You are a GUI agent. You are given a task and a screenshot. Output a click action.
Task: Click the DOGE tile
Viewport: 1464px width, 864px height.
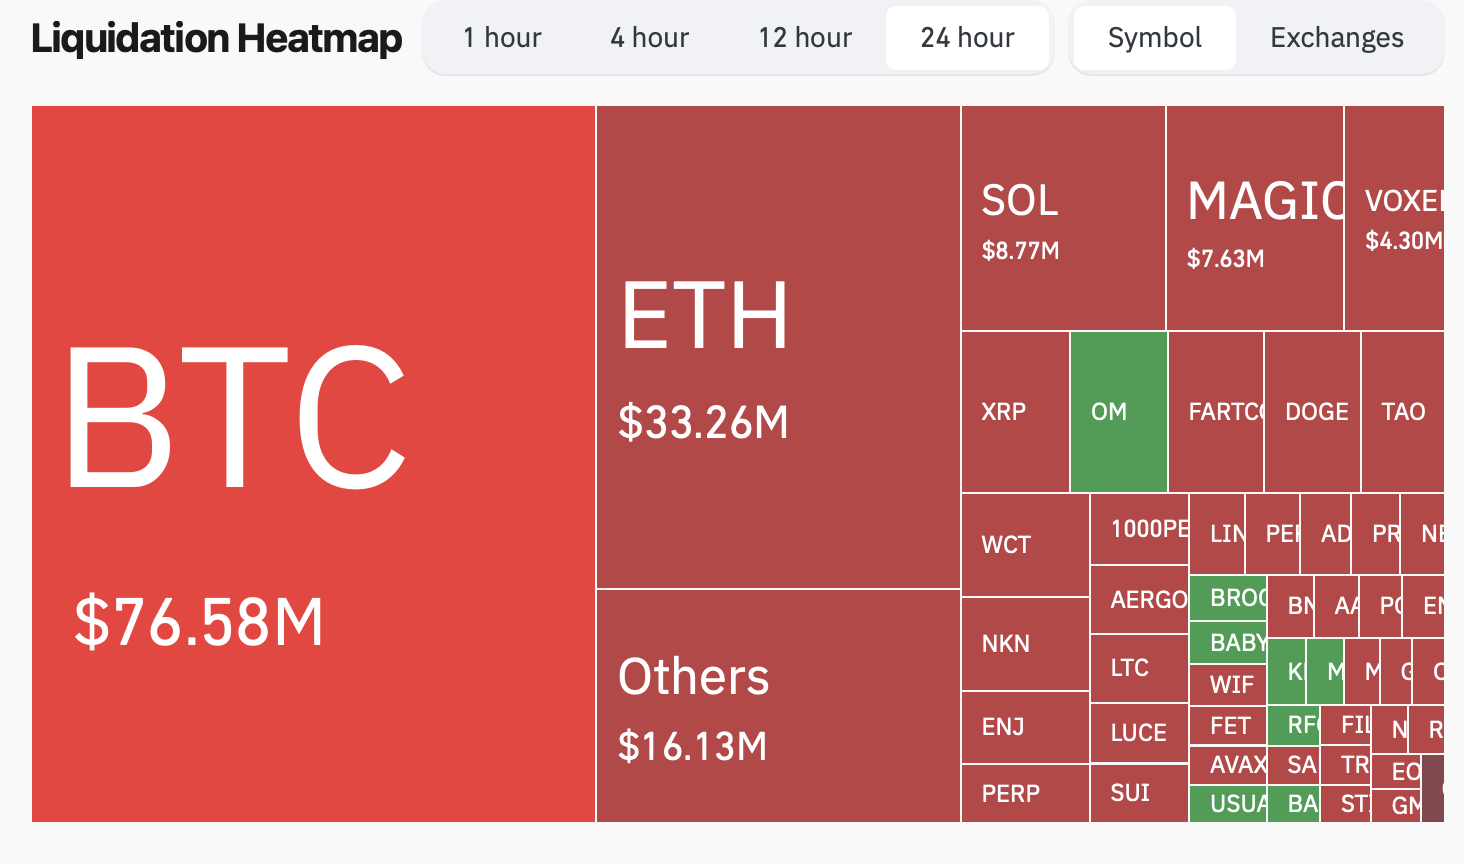(x=1312, y=412)
